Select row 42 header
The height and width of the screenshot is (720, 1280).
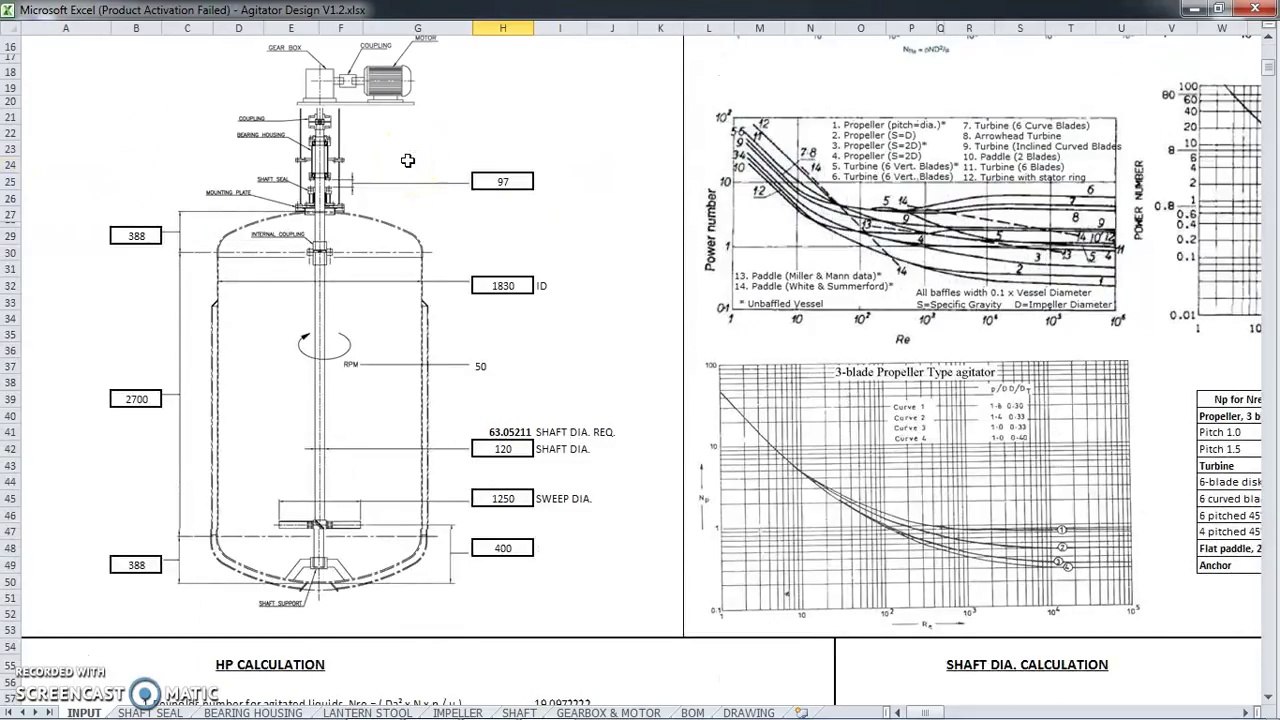10,449
